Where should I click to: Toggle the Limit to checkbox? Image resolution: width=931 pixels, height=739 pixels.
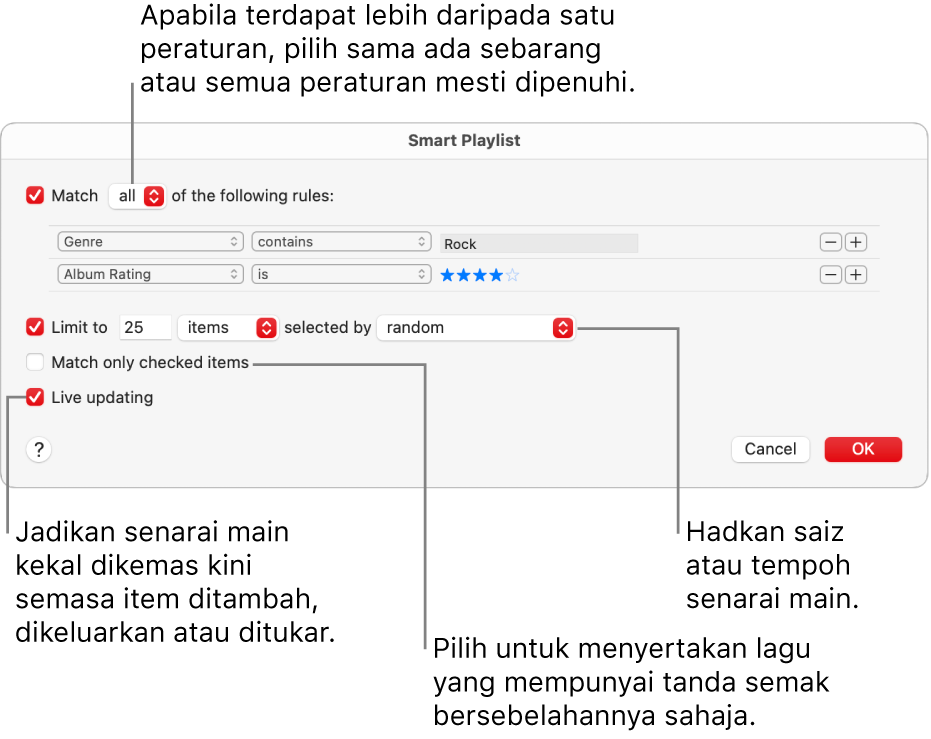[35, 327]
